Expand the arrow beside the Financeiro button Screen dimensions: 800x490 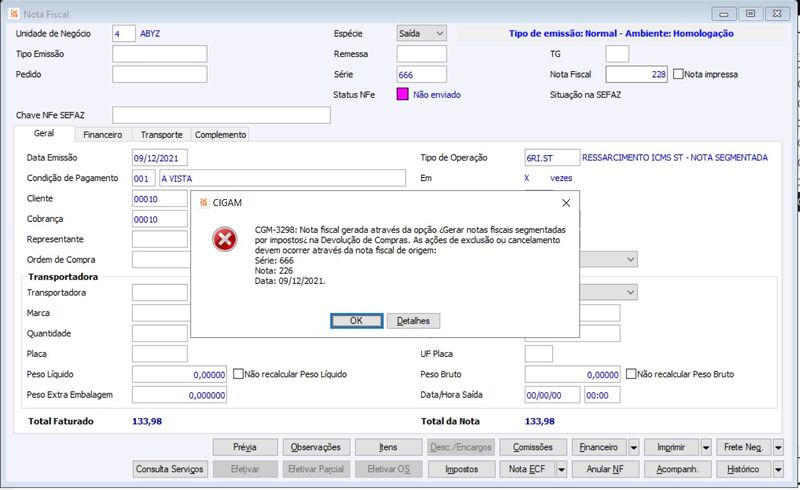(x=634, y=448)
